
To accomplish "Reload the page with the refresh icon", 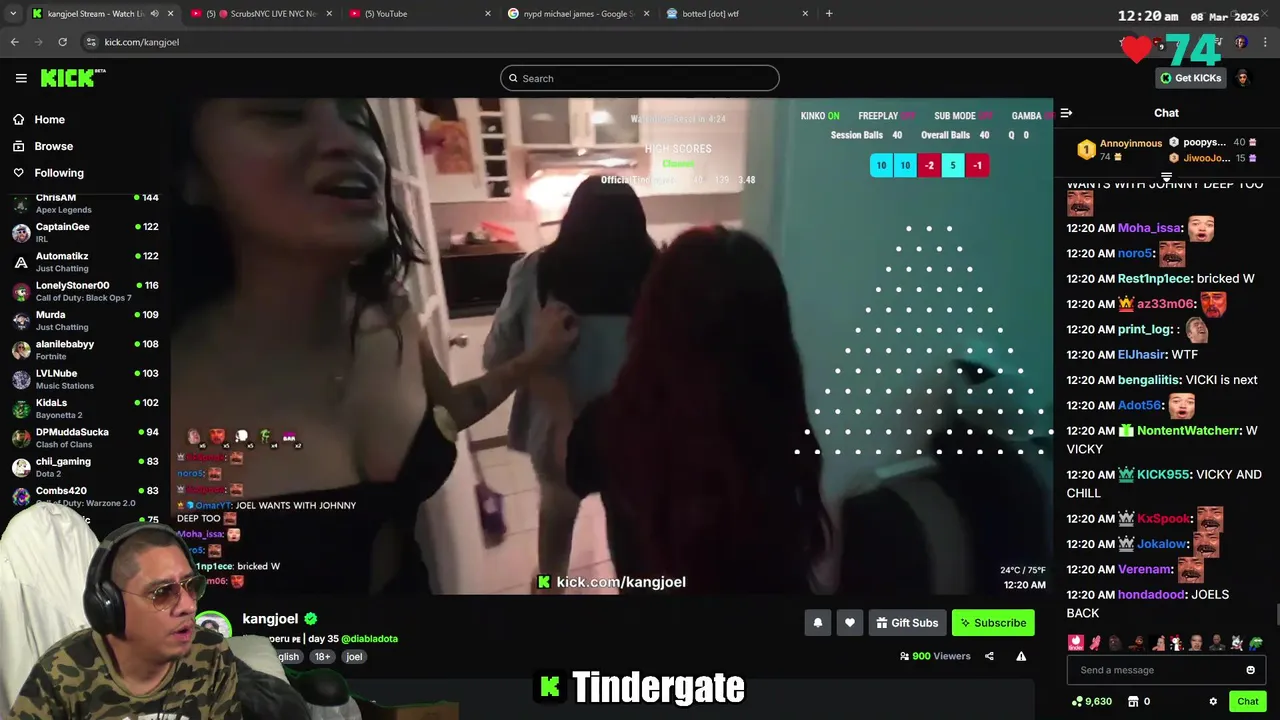I will click(x=62, y=42).
